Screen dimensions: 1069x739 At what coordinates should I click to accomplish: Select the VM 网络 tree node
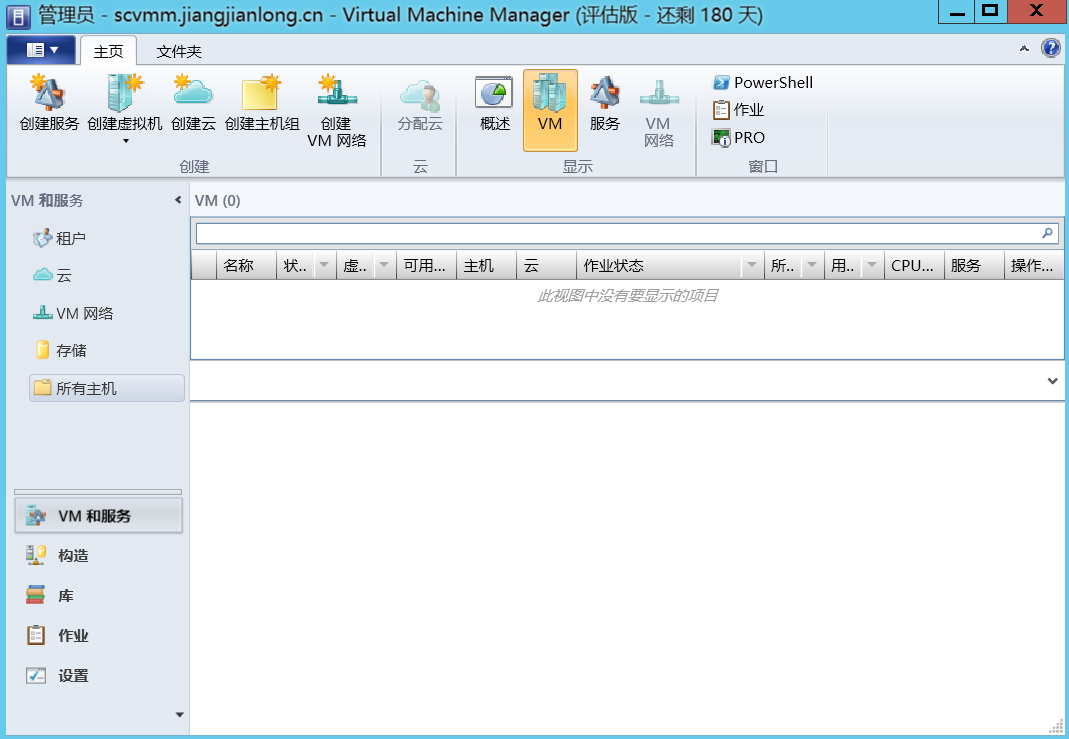tap(73, 313)
